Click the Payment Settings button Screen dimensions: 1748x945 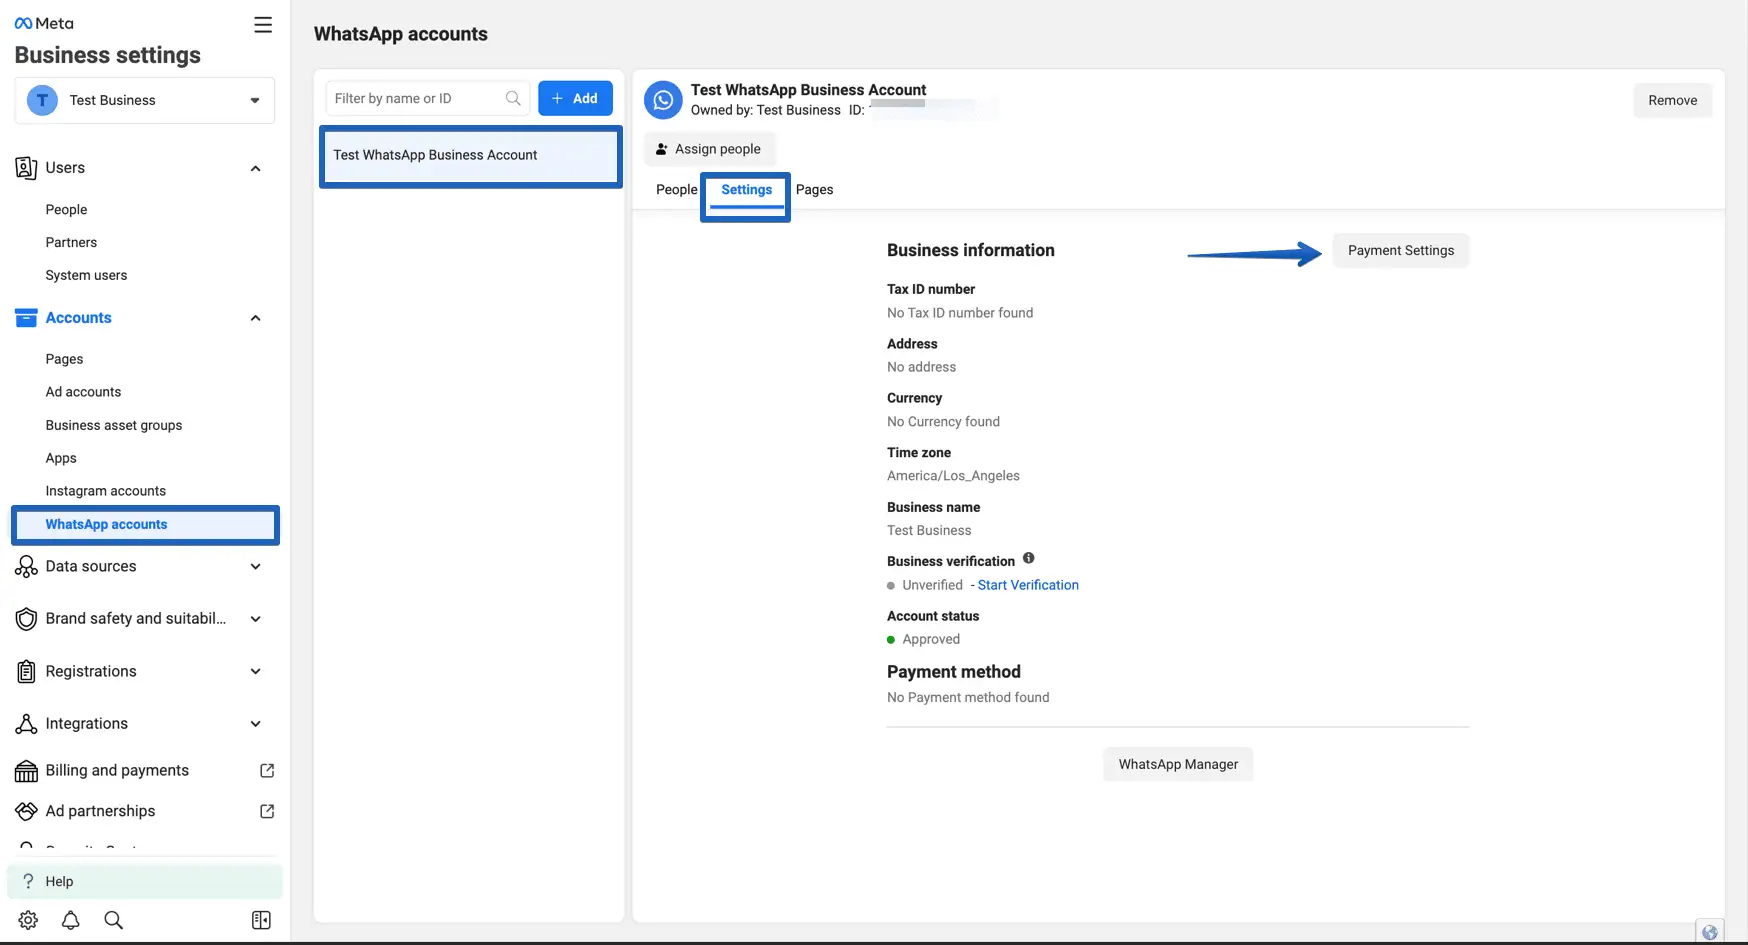click(x=1400, y=251)
